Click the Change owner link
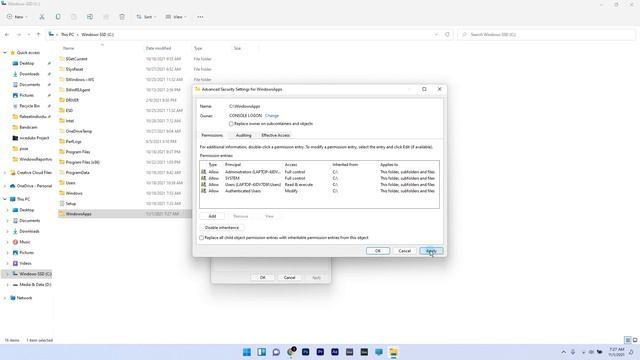Image resolution: width=640 pixels, height=360 pixels. click(x=272, y=116)
